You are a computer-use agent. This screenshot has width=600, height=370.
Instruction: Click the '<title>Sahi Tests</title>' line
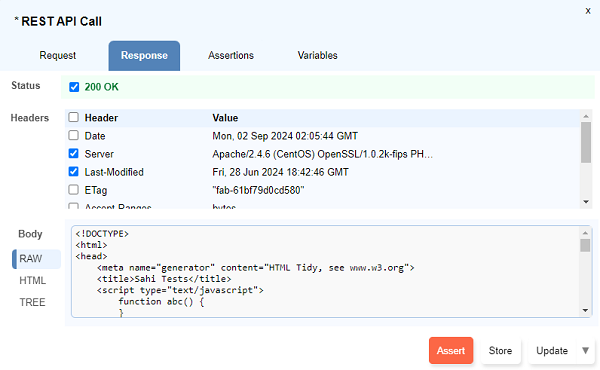(x=164, y=279)
